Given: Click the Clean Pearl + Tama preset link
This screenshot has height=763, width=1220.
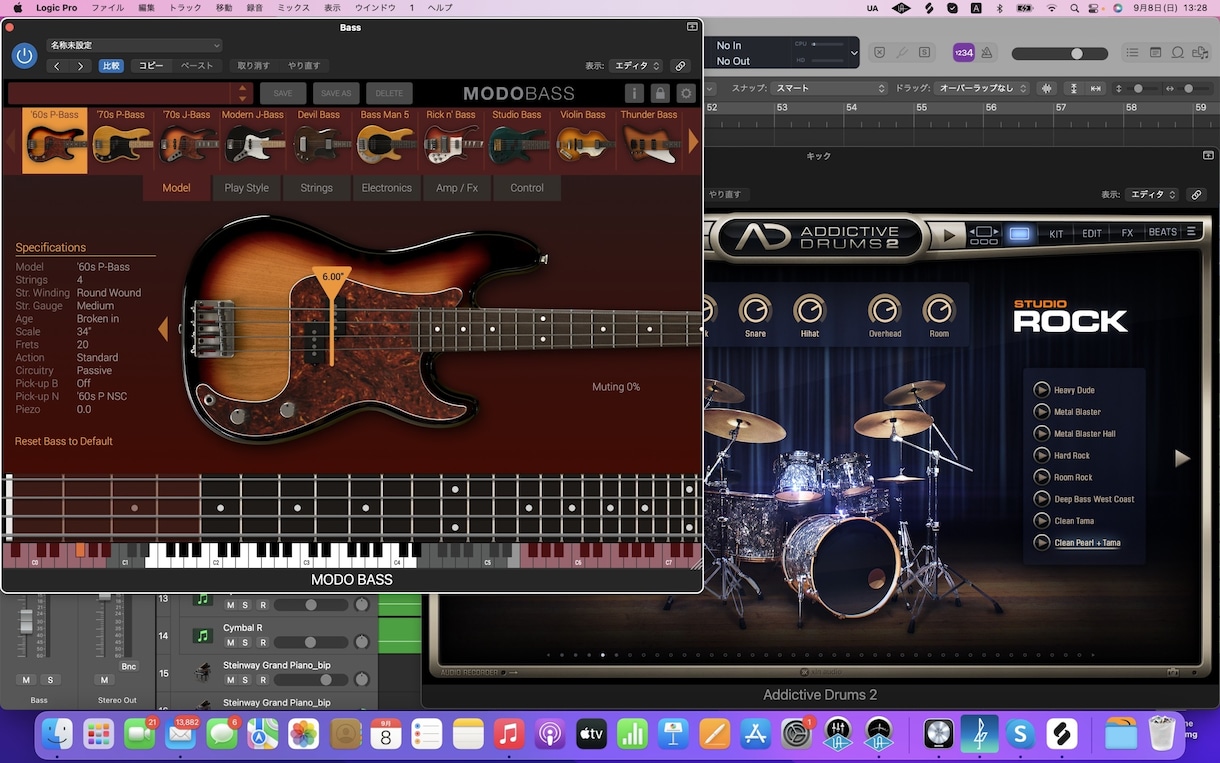Looking at the screenshot, I should tap(1087, 543).
